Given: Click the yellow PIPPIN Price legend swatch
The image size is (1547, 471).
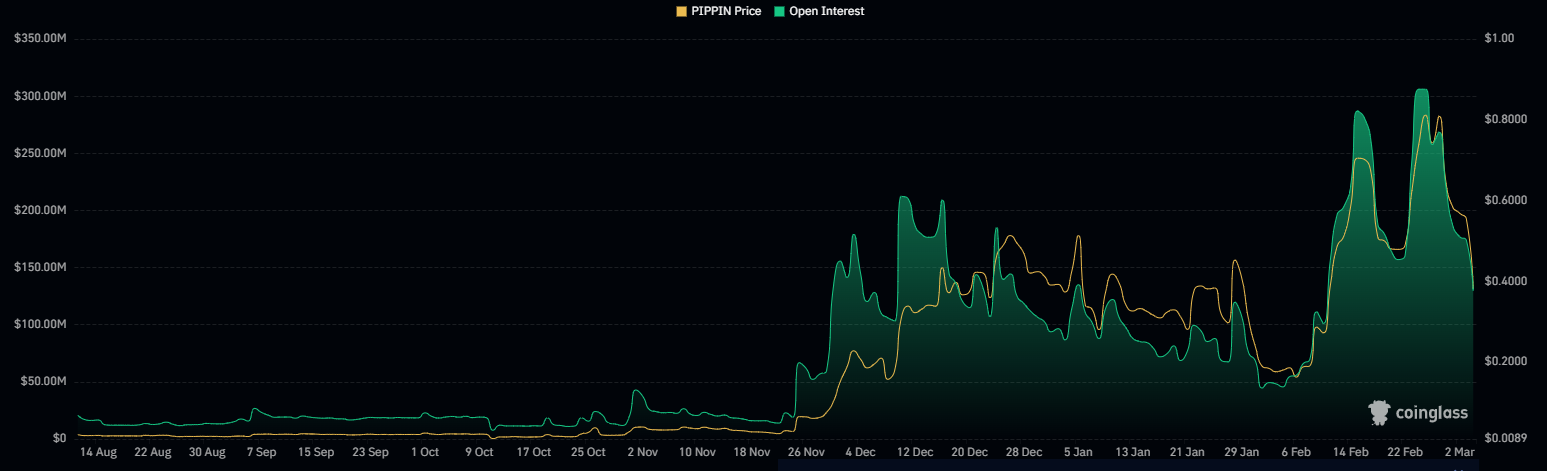Looking at the screenshot, I should [x=683, y=11].
